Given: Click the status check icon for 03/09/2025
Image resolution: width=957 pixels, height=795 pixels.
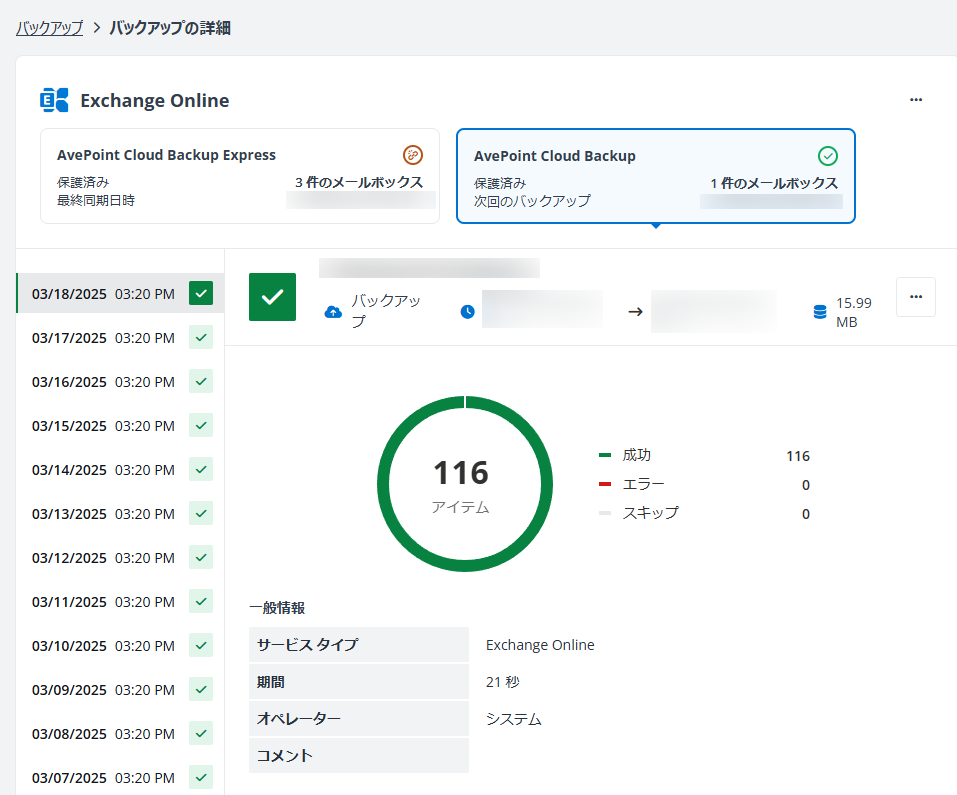Looking at the screenshot, I should click(201, 689).
